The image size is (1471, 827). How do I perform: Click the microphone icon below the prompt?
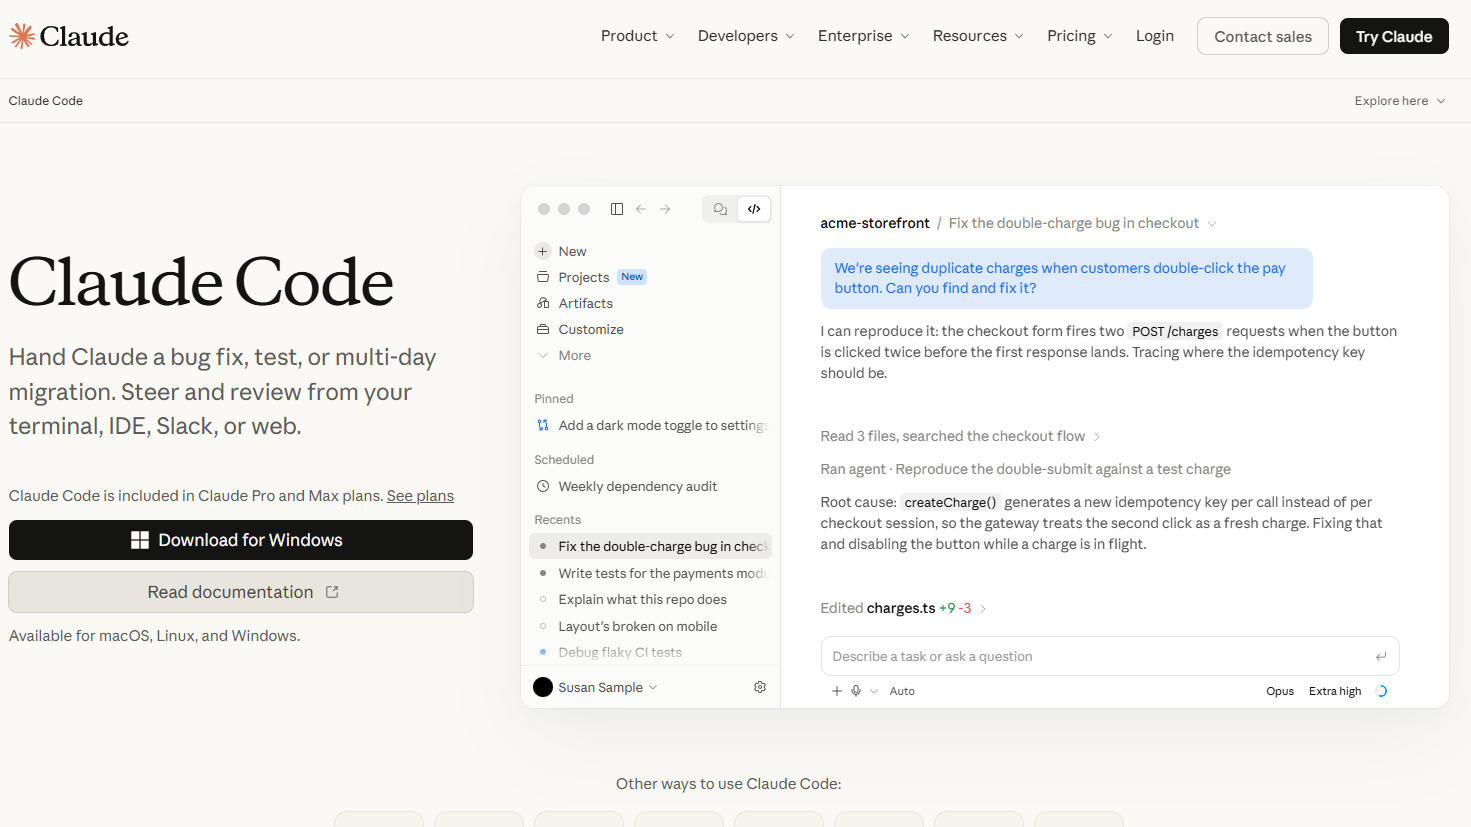point(856,691)
